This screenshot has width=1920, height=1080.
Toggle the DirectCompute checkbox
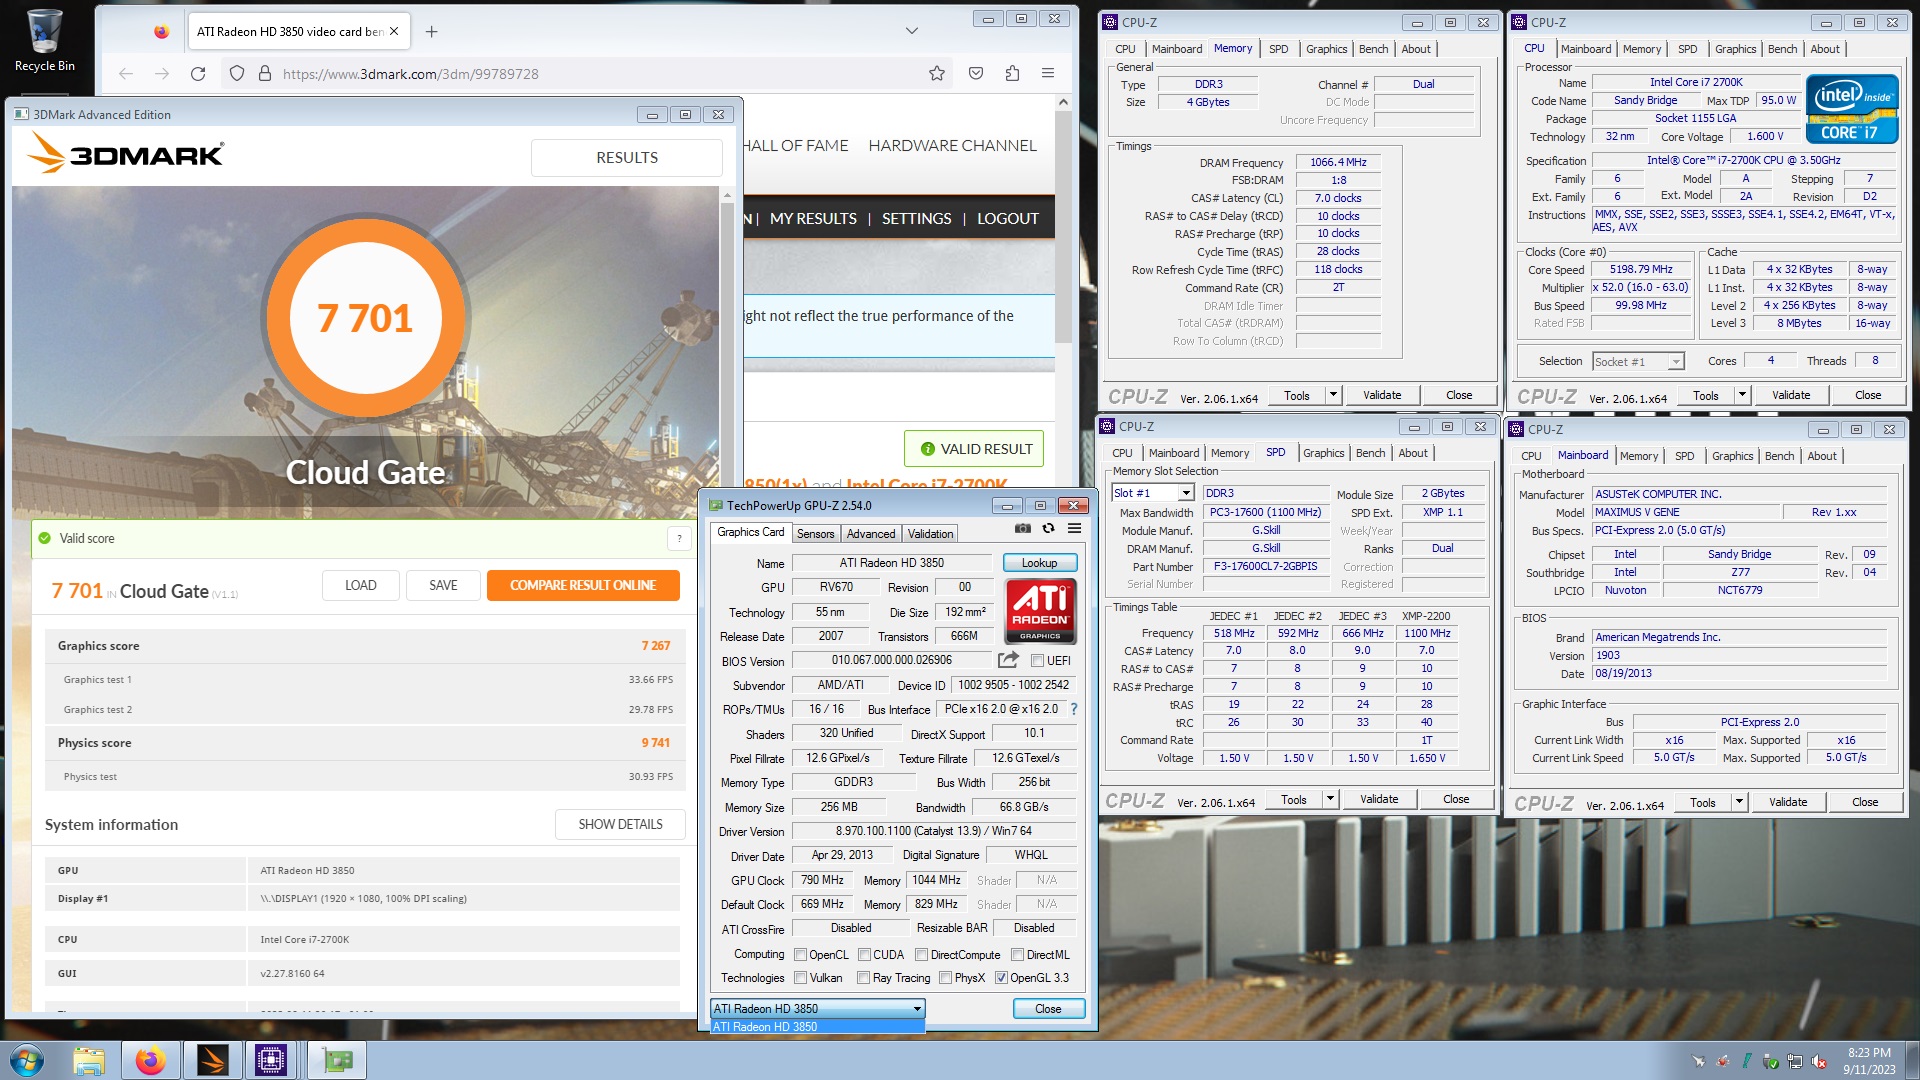coord(921,955)
